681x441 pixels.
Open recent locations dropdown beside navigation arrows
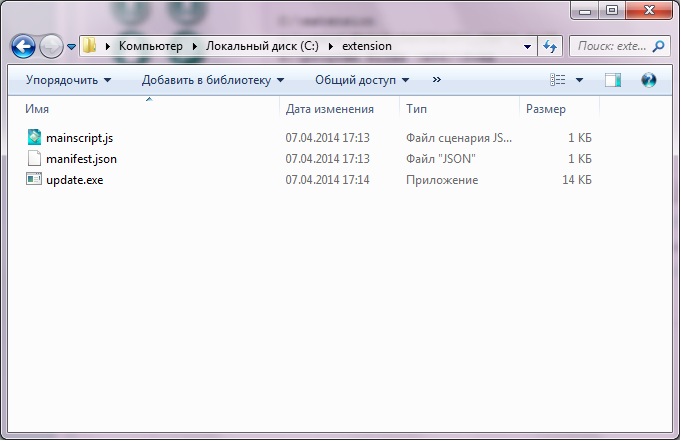point(72,46)
